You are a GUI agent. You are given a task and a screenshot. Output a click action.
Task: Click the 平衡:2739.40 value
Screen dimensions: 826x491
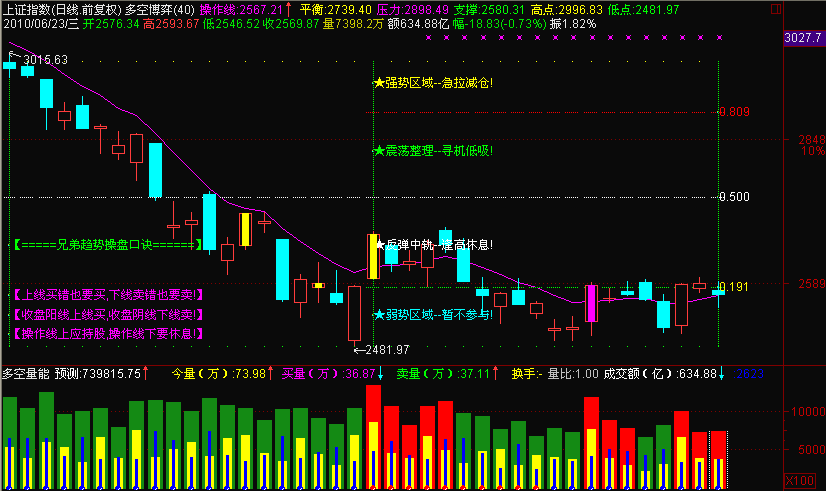point(336,9)
